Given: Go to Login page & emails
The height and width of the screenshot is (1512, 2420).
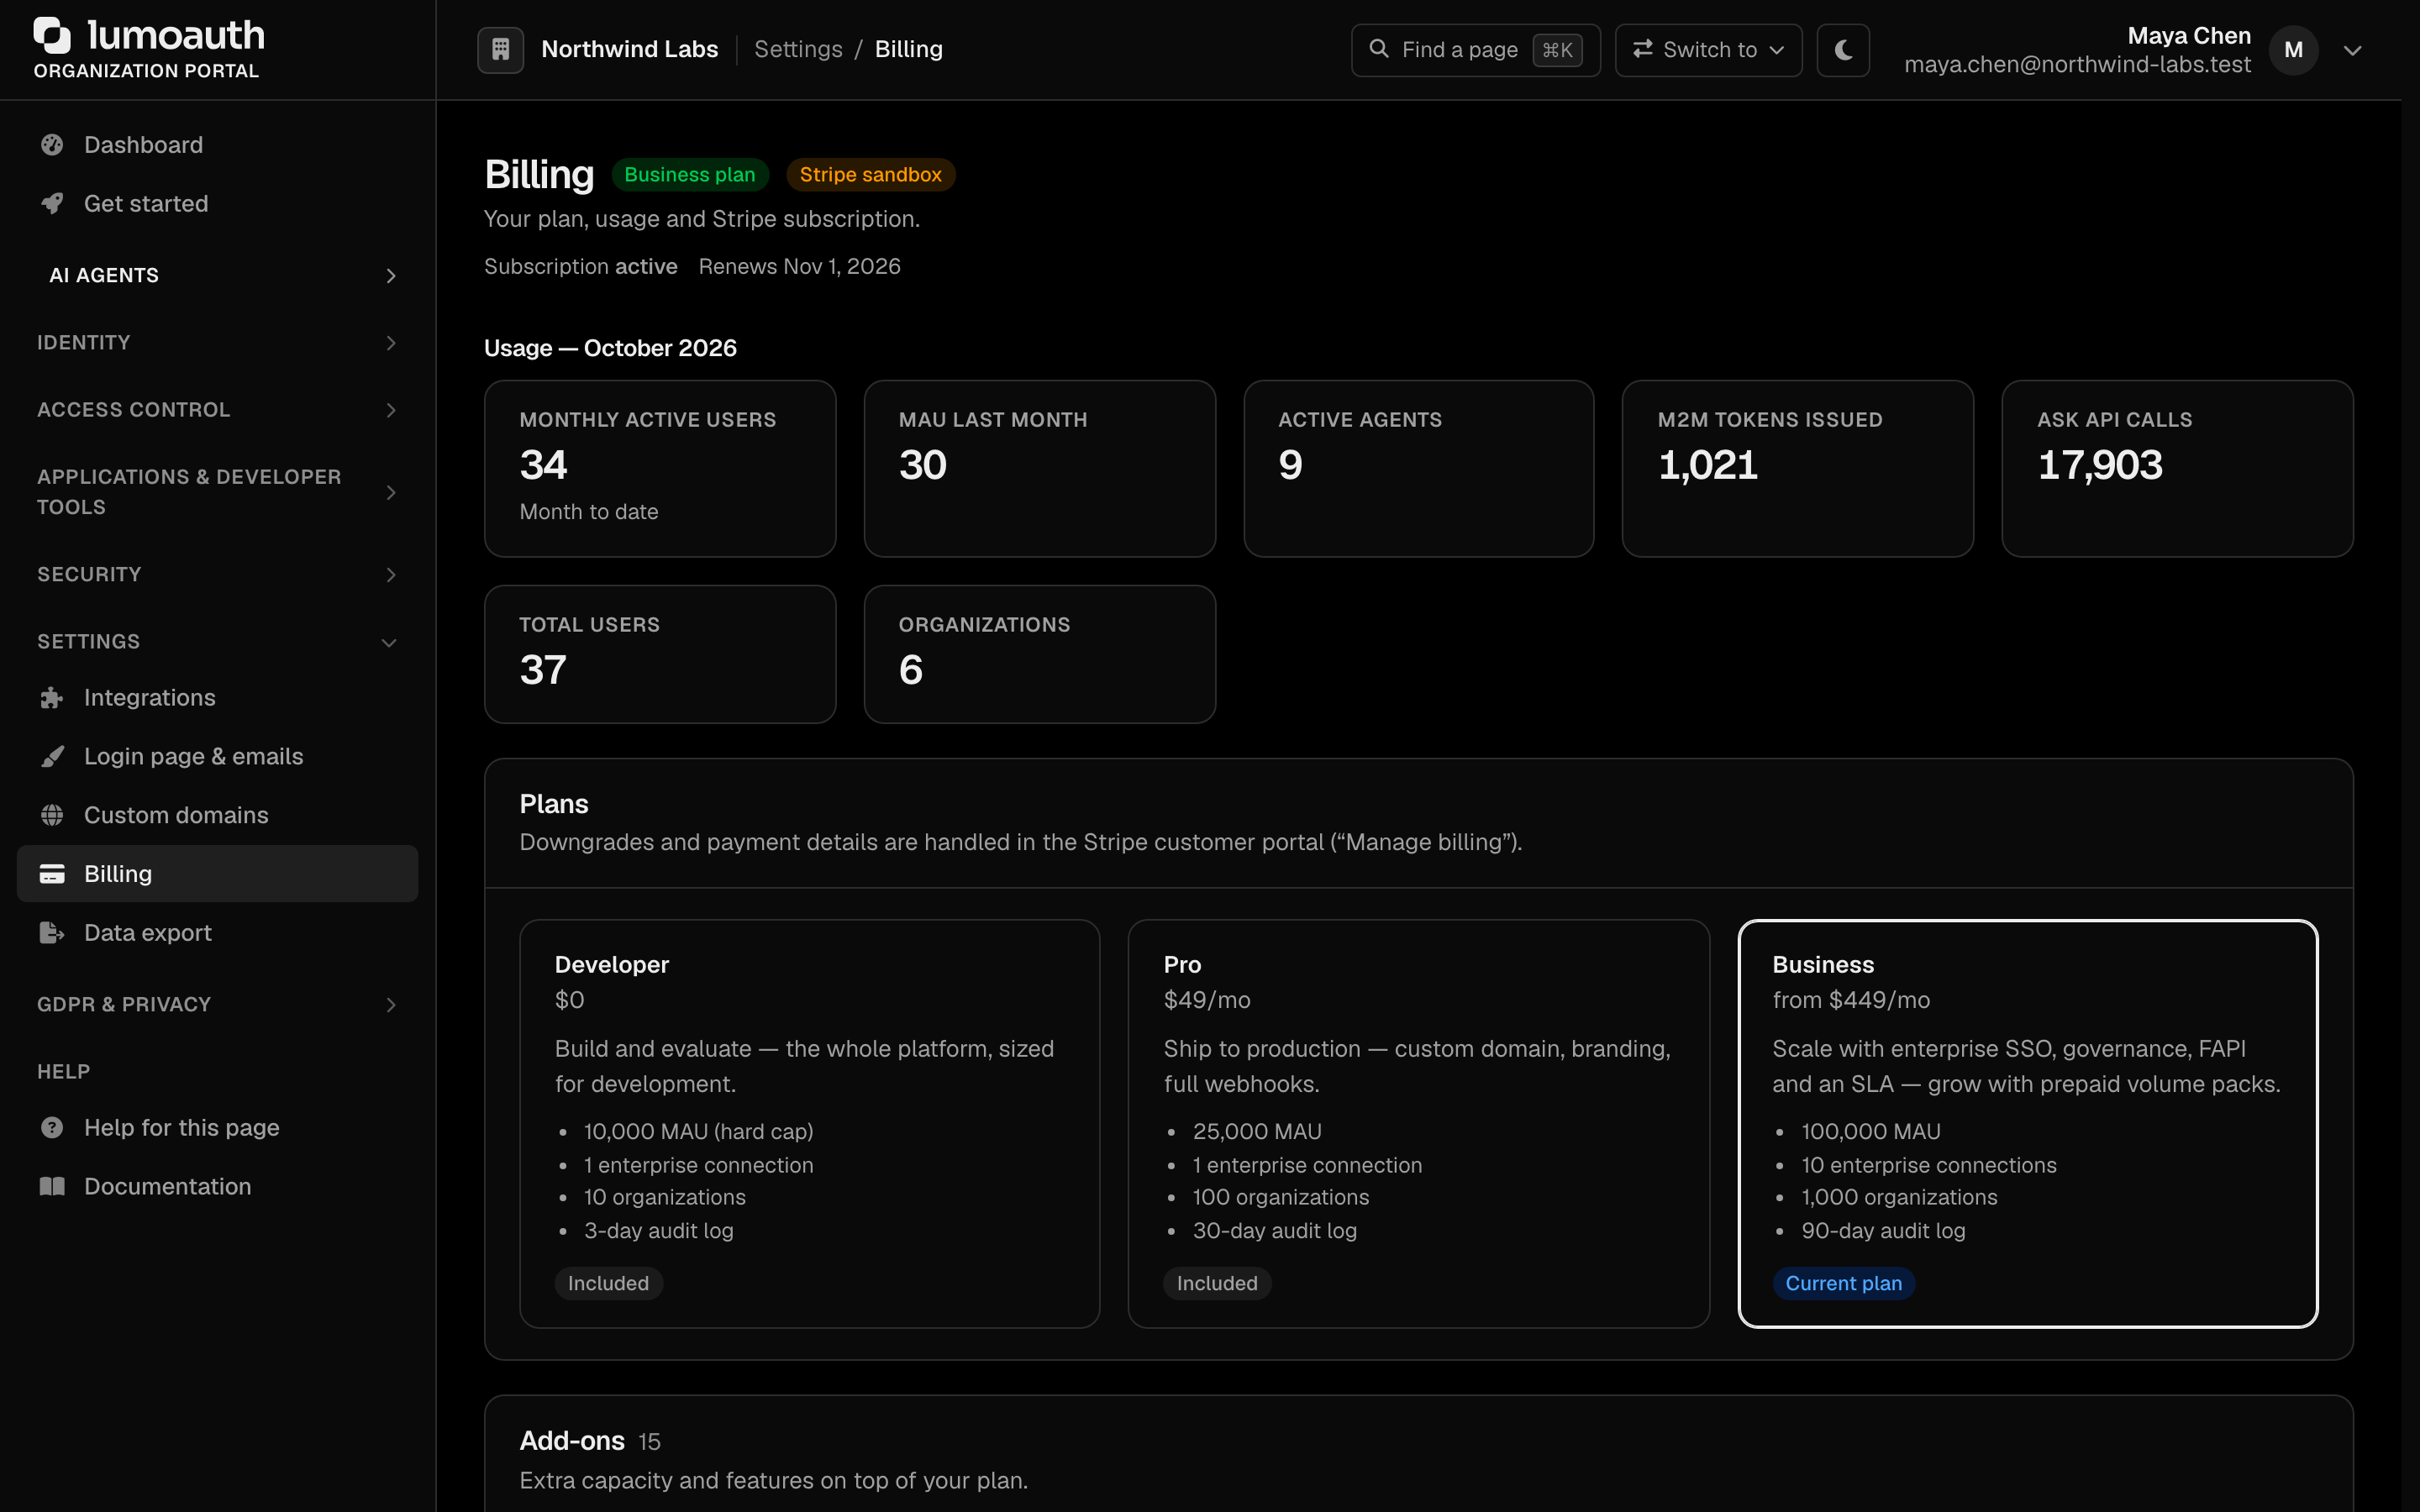Looking at the screenshot, I should tap(218, 757).
